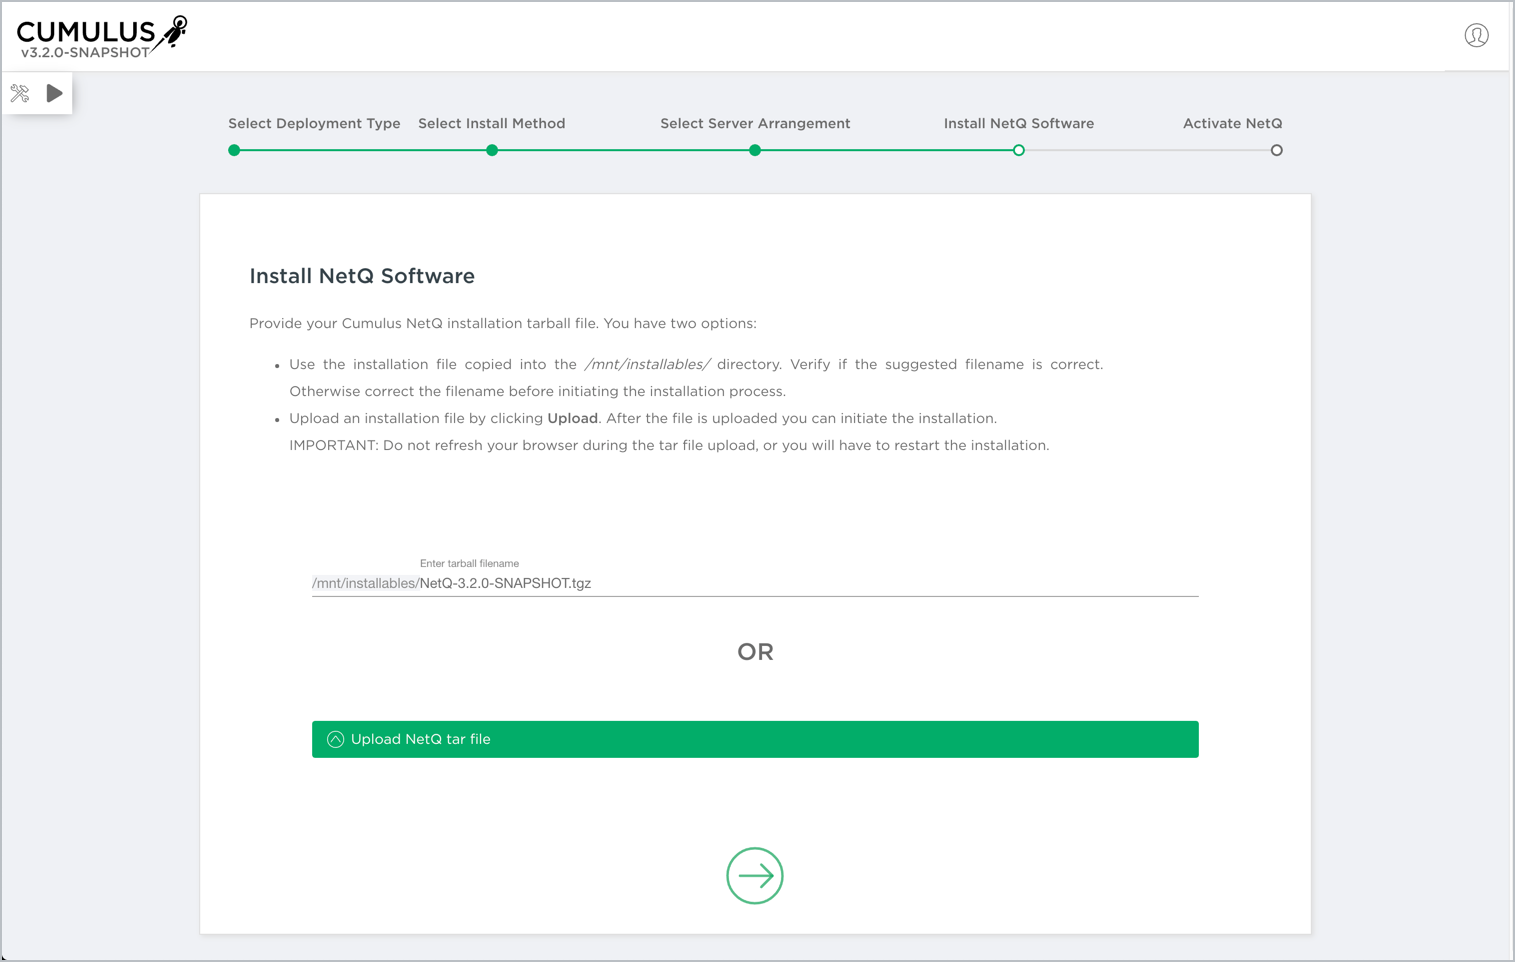Open the user account profile icon
The width and height of the screenshot is (1515, 962).
(1476, 36)
